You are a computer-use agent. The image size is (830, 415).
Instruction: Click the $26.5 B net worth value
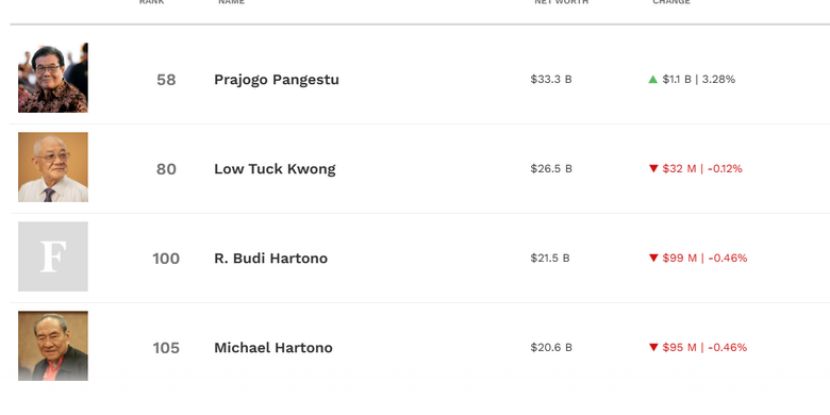pos(551,169)
